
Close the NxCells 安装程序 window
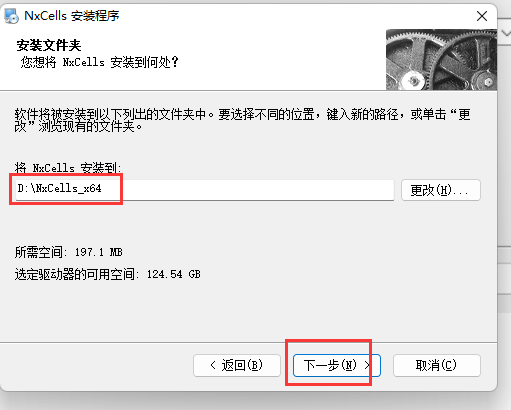482,16
